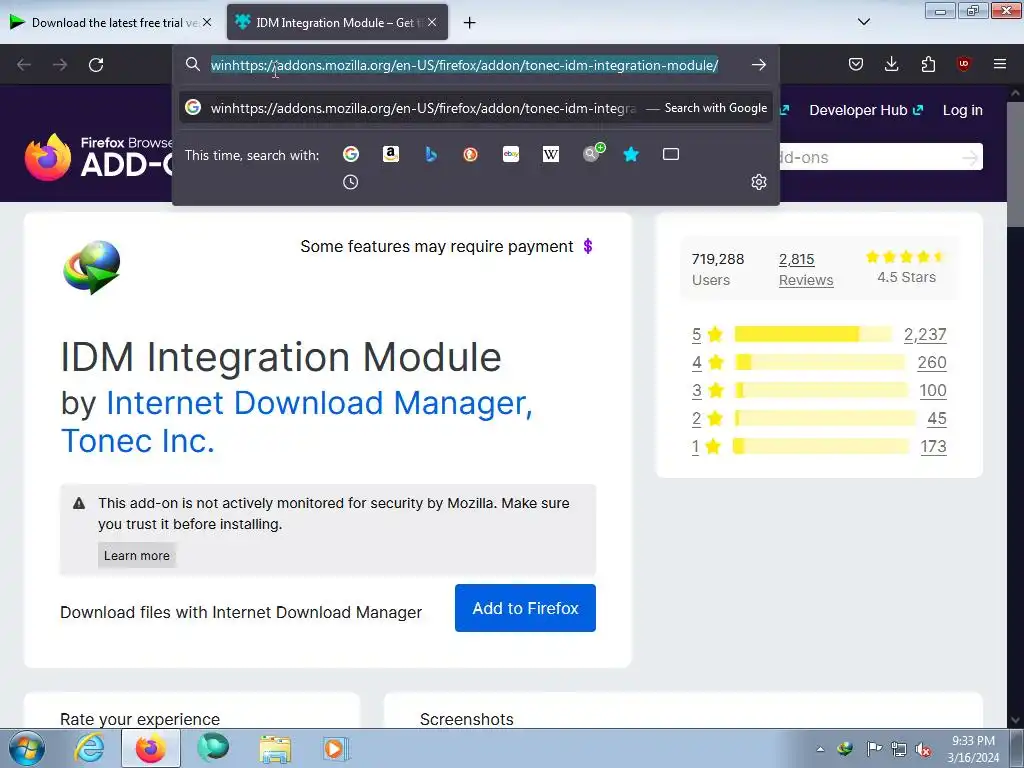1024x768 pixels.
Task: Click the 1-star rating bar
Action: [821, 447]
